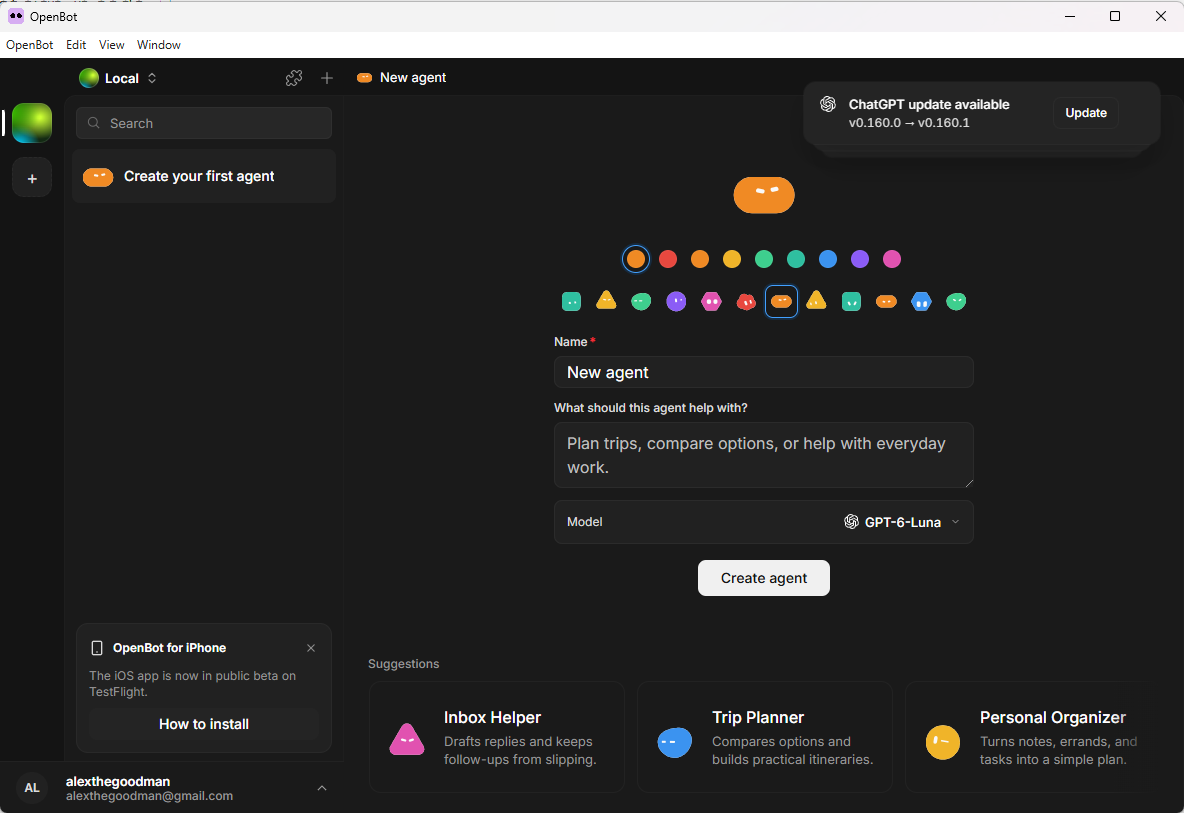Select the unselected orange color swatch

point(700,259)
